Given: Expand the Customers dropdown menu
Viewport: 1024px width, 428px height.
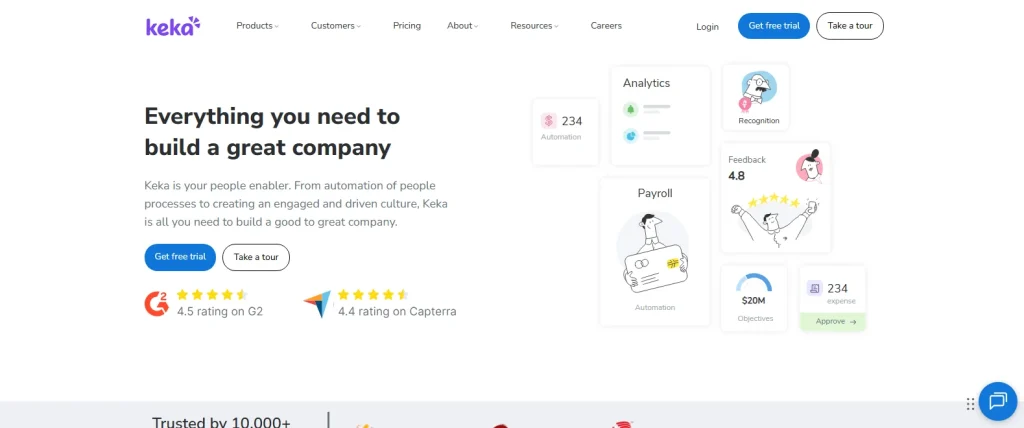Looking at the screenshot, I should 336,26.
